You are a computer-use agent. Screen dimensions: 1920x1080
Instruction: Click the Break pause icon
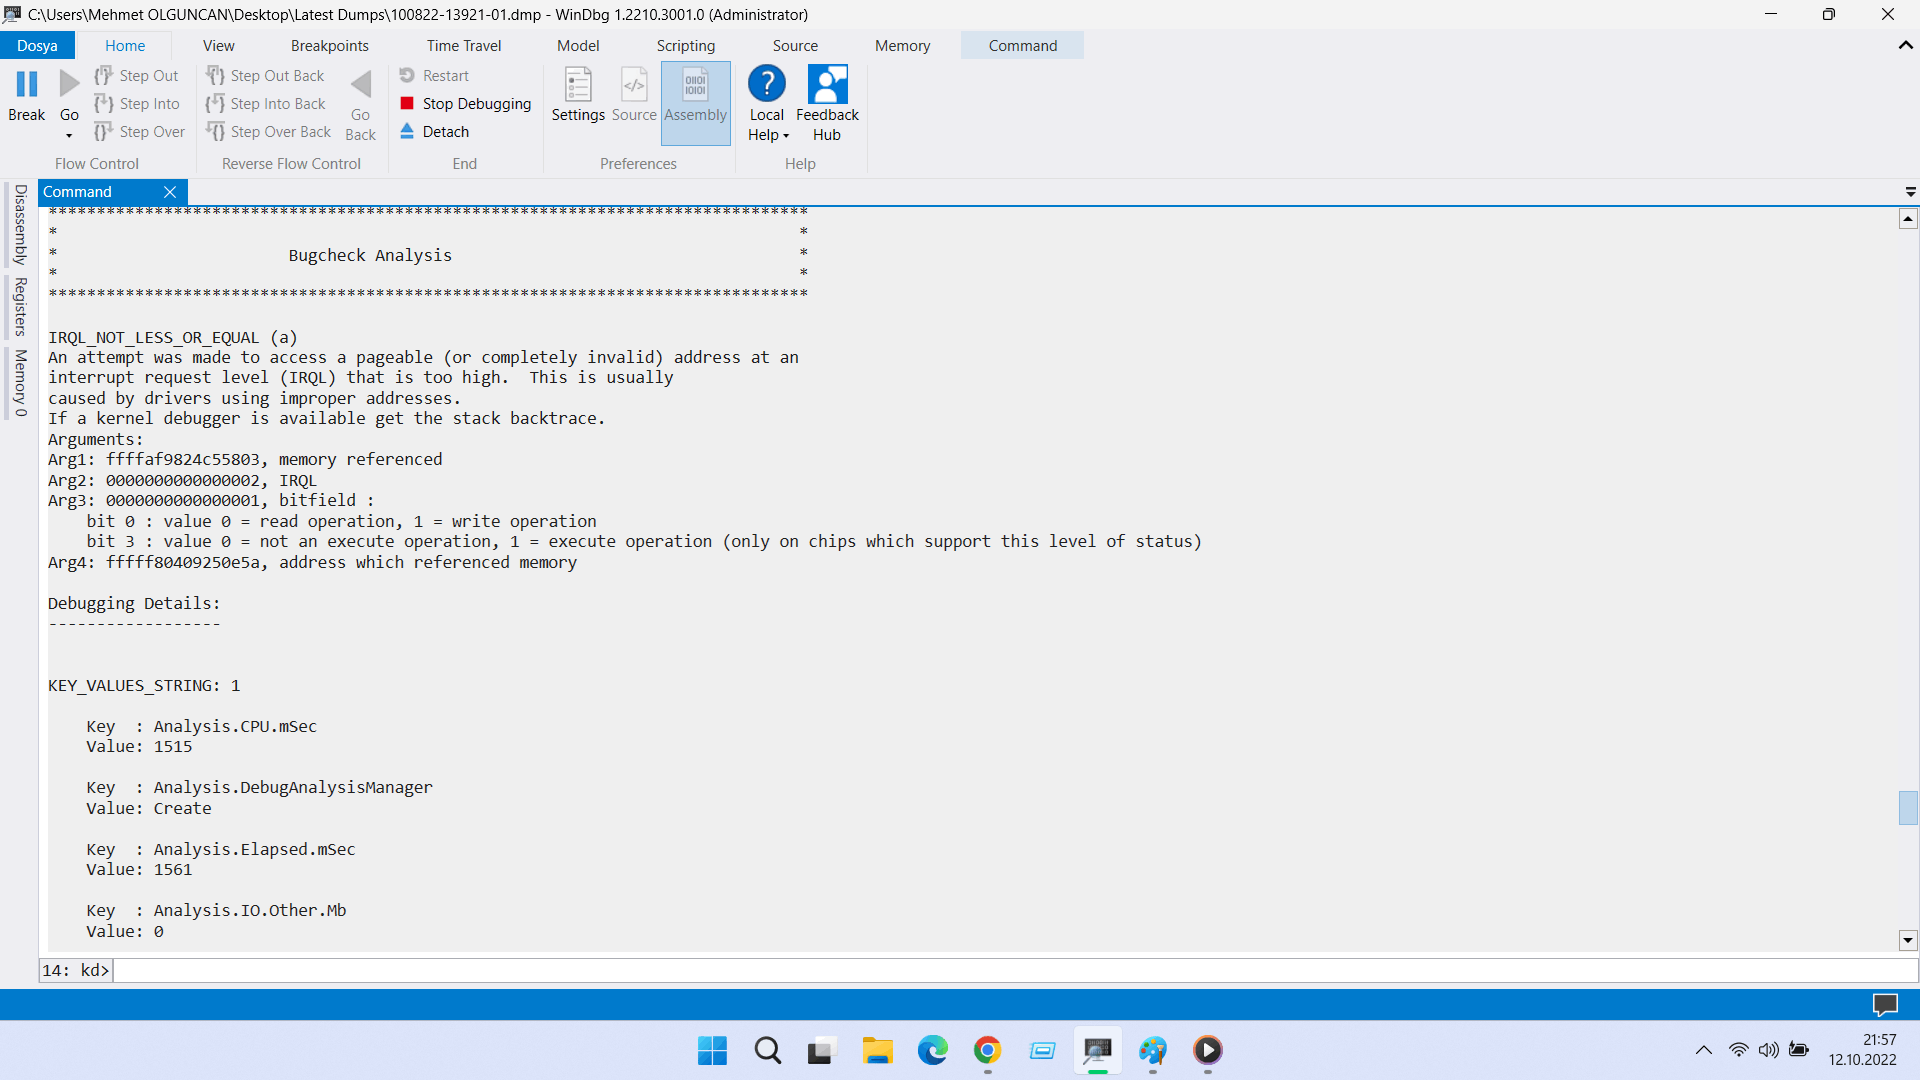pyautogui.click(x=27, y=85)
